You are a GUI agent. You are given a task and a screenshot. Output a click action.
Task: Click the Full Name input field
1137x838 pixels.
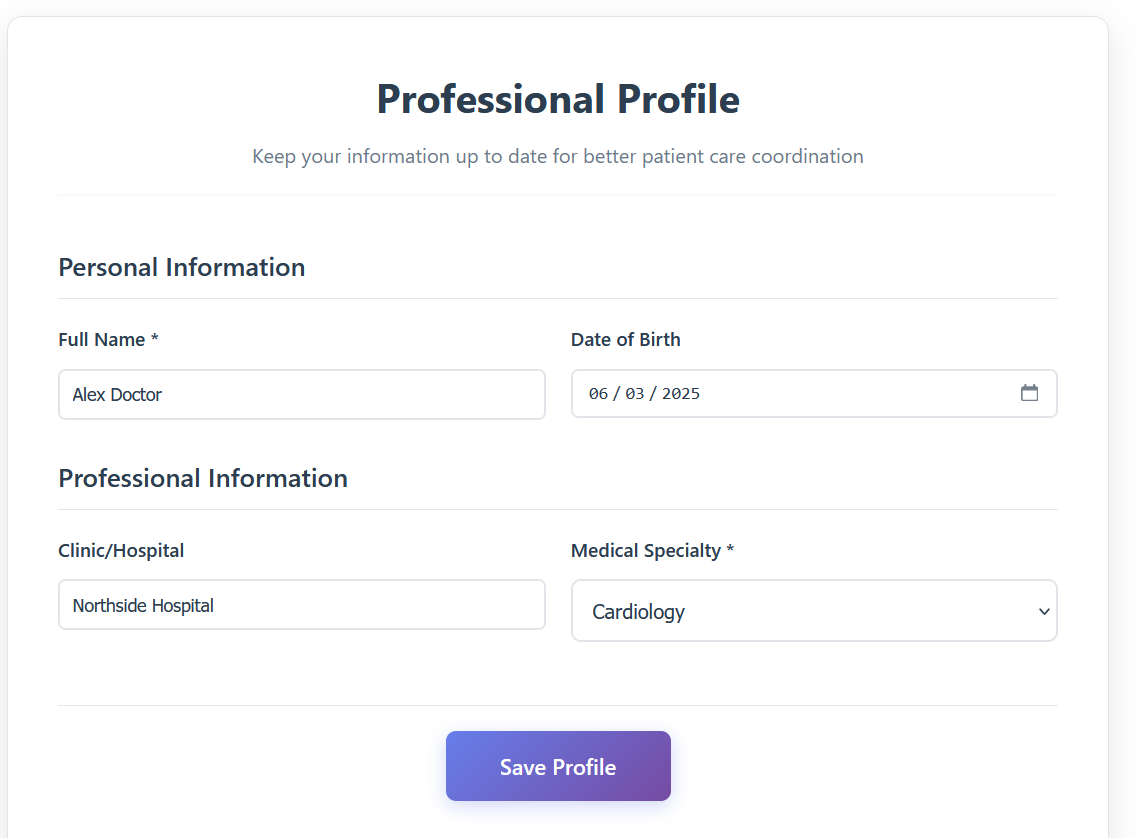(301, 395)
